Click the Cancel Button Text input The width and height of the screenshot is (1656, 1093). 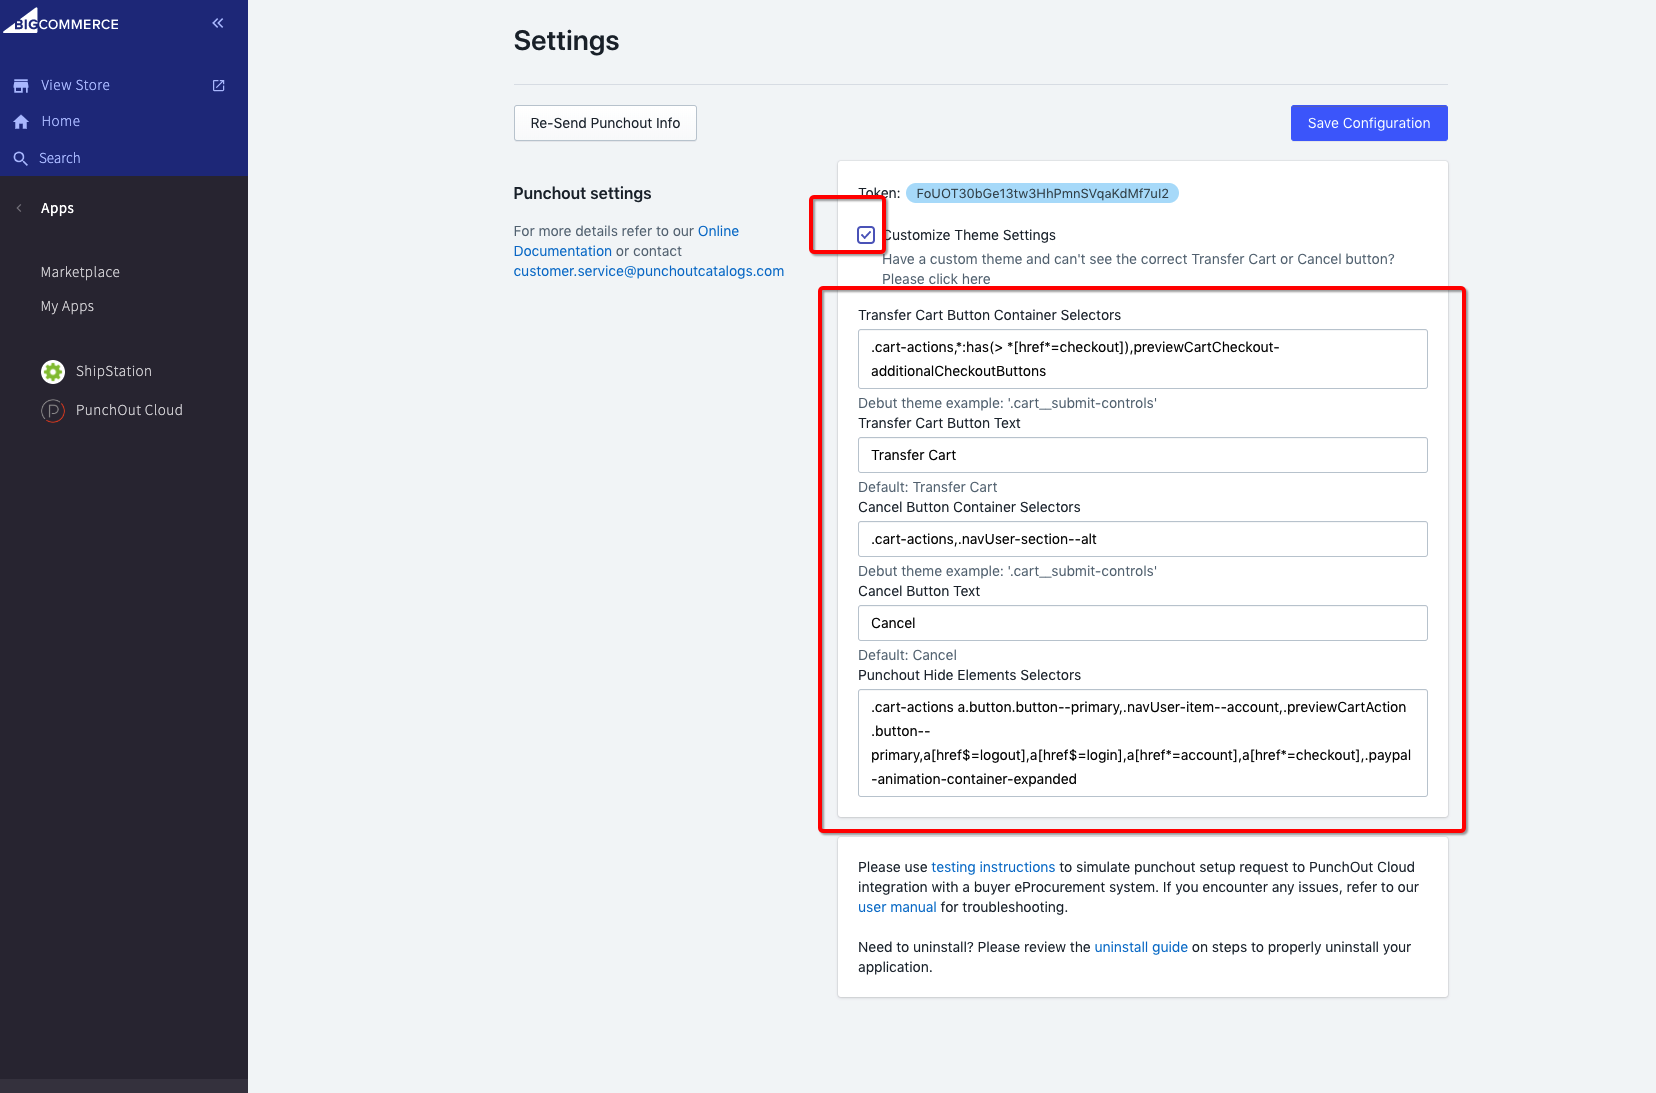[1142, 623]
